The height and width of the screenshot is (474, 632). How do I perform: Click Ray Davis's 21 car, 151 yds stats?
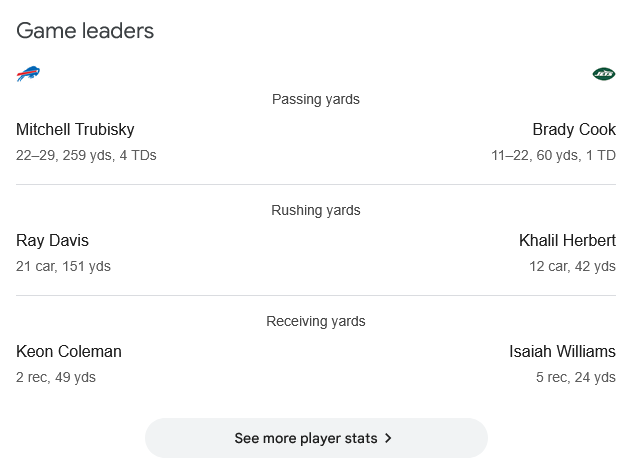coord(63,266)
